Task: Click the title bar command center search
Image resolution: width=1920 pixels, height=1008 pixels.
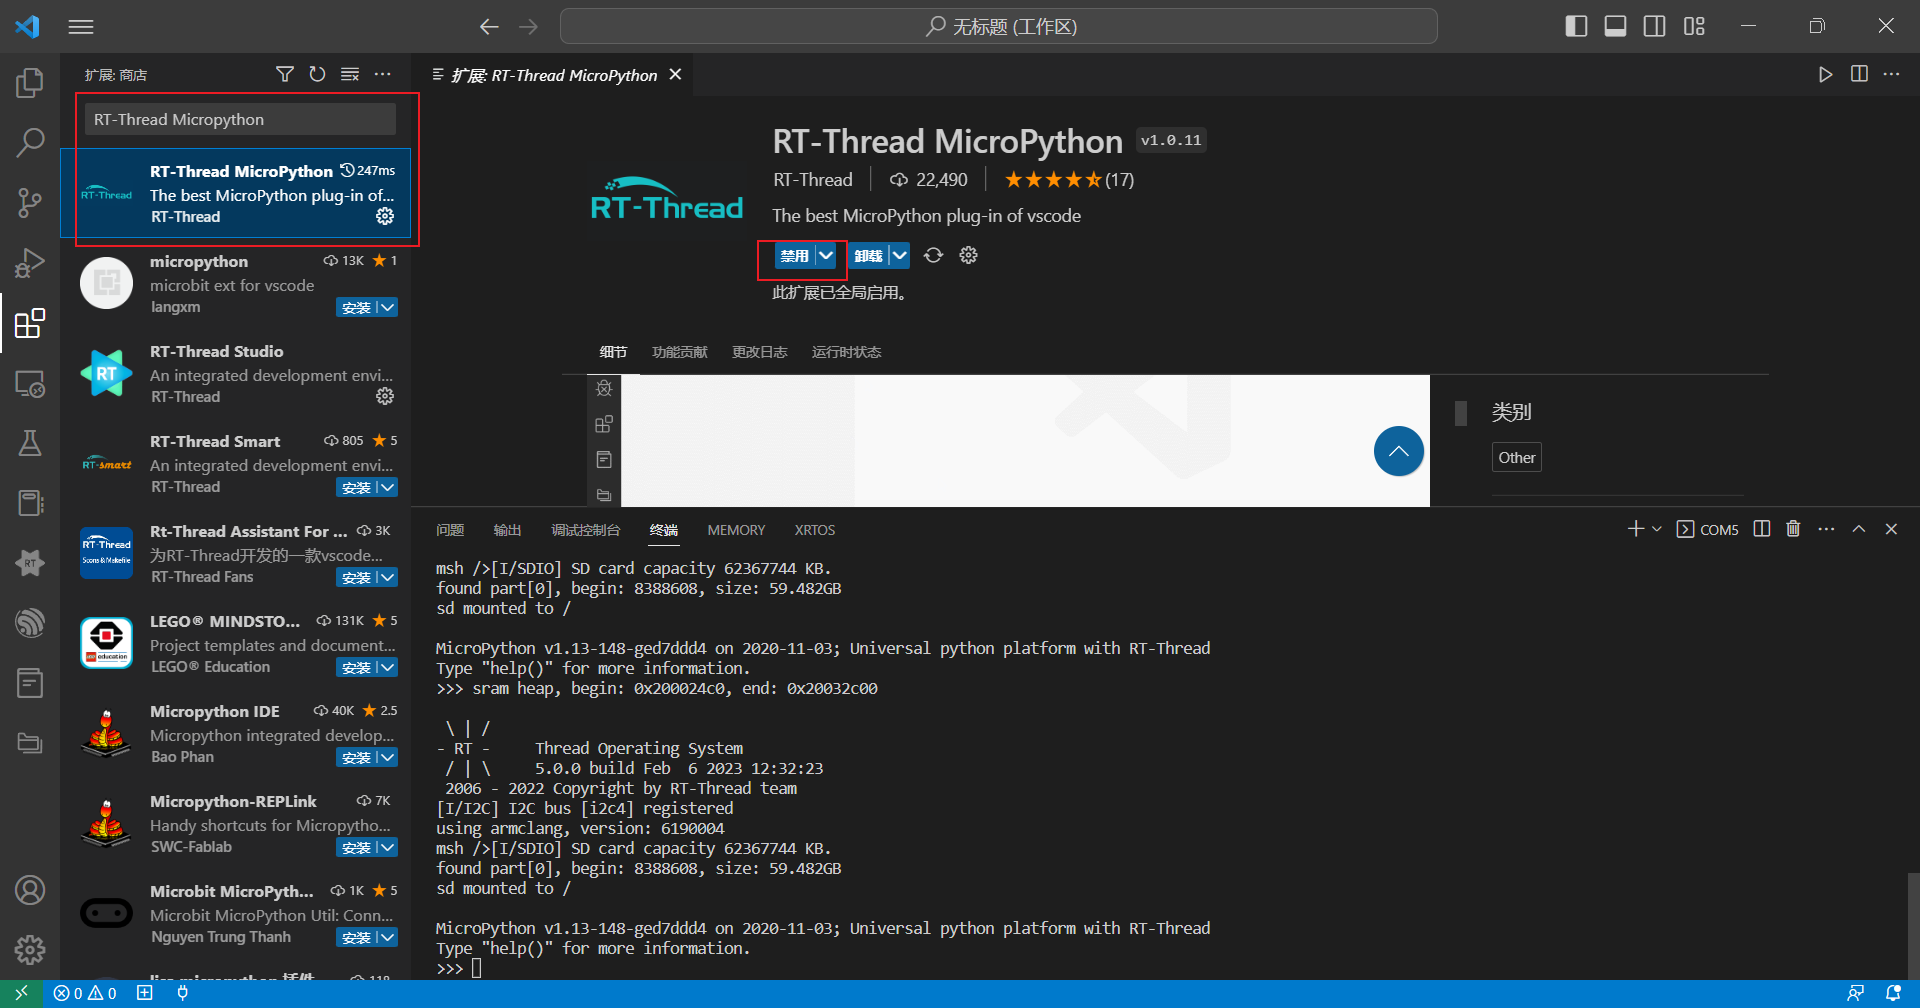Action: click(998, 26)
